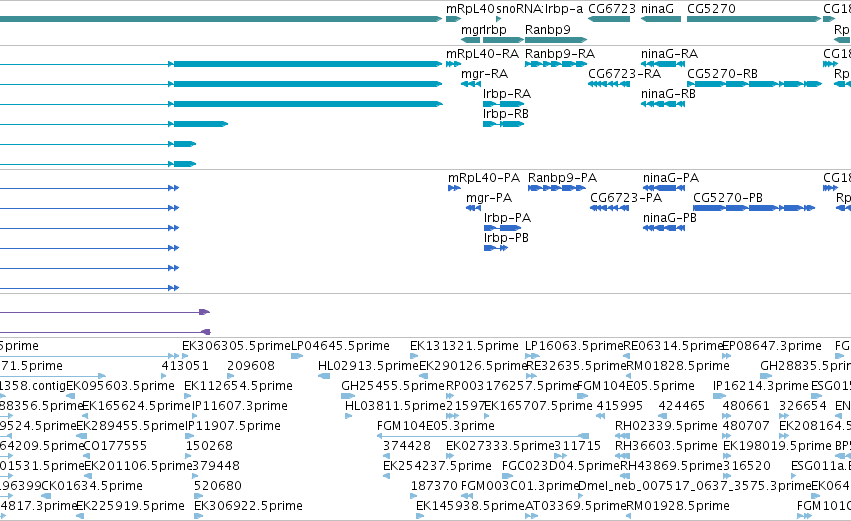Screen dimensions: 851x521
Task: Open the ninaG-RB transcript label
Action: [x=668, y=94]
